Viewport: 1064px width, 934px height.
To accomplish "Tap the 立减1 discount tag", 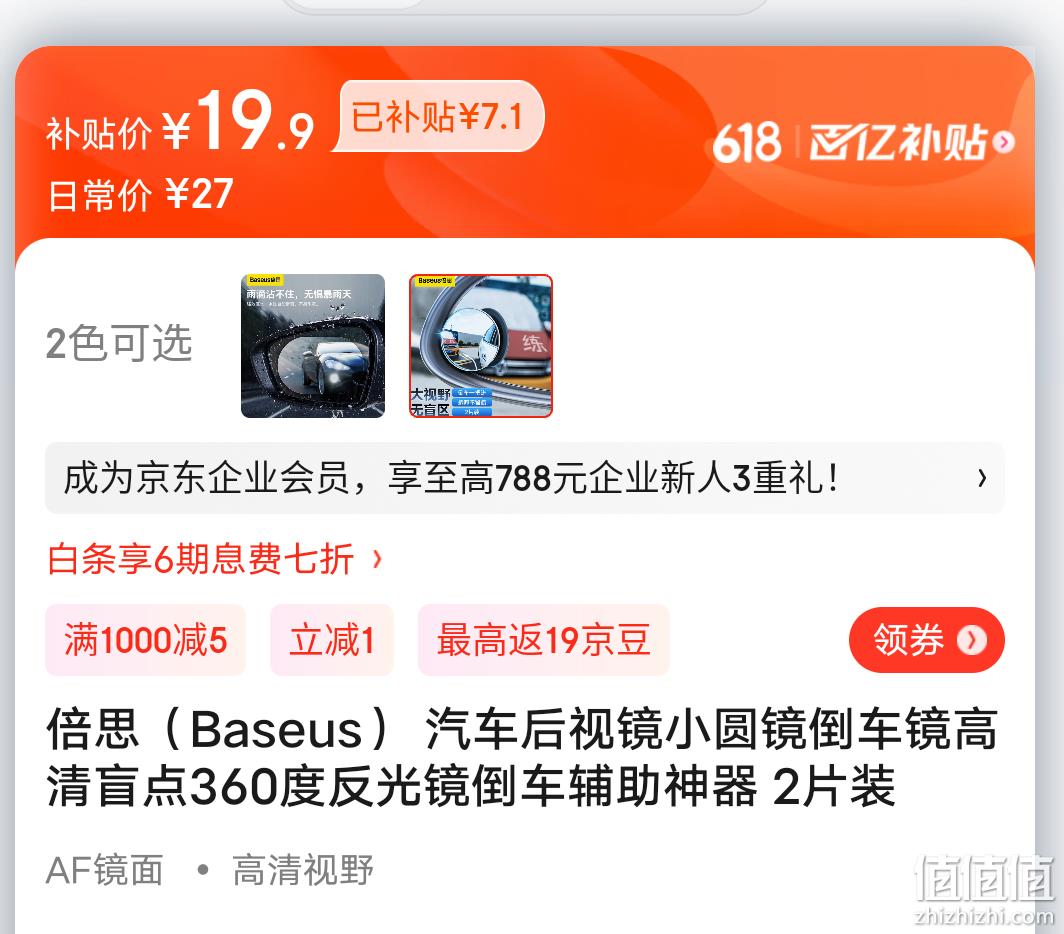I will [x=332, y=640].
